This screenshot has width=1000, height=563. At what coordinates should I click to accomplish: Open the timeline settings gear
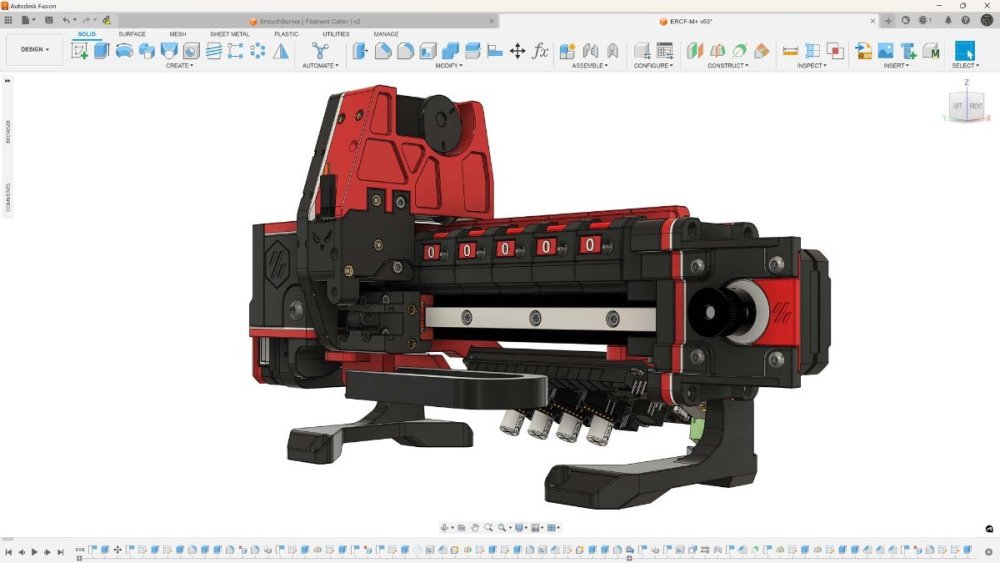pyautogui.click(x=989, y=552)
